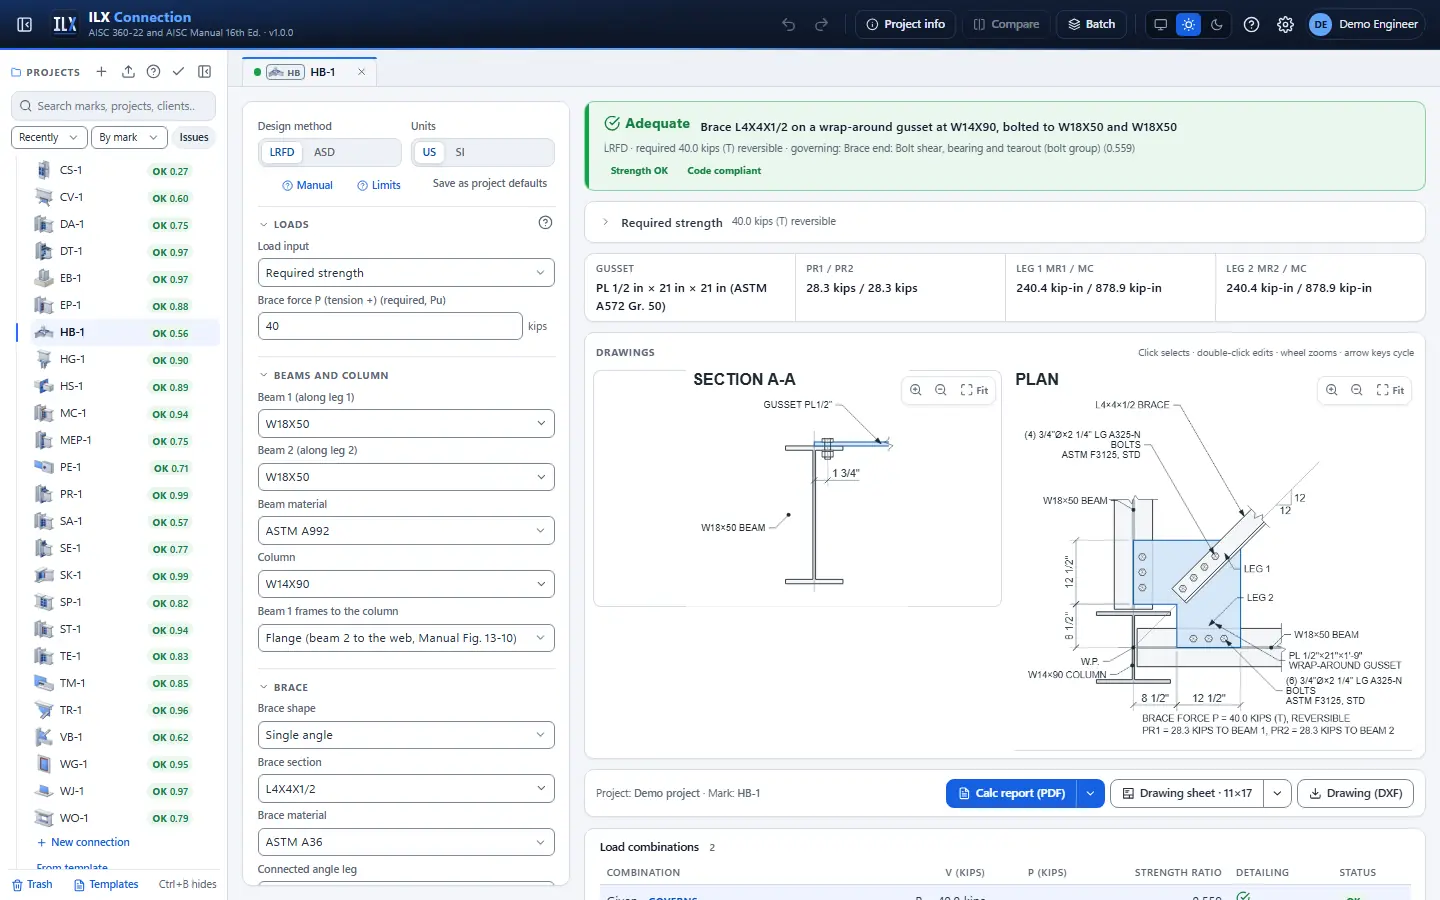Click the New connection link
The height and width of the screenshot is (900, 1440).
[x=83, y=842]
